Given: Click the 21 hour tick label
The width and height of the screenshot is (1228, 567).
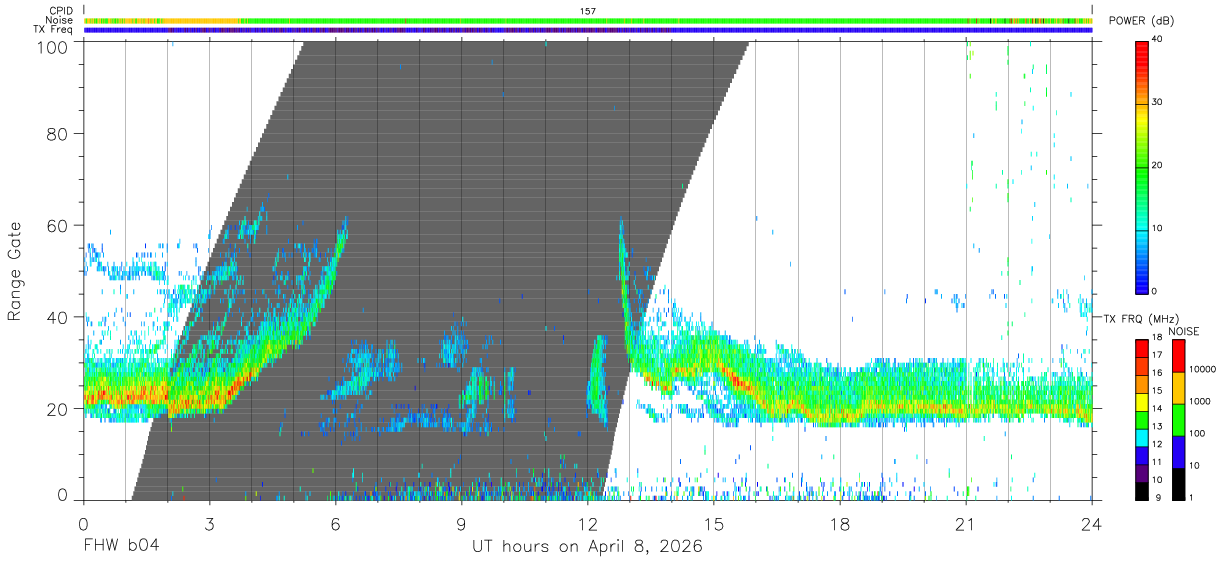Looking at the screenshot, I should [x=965, y=523].
